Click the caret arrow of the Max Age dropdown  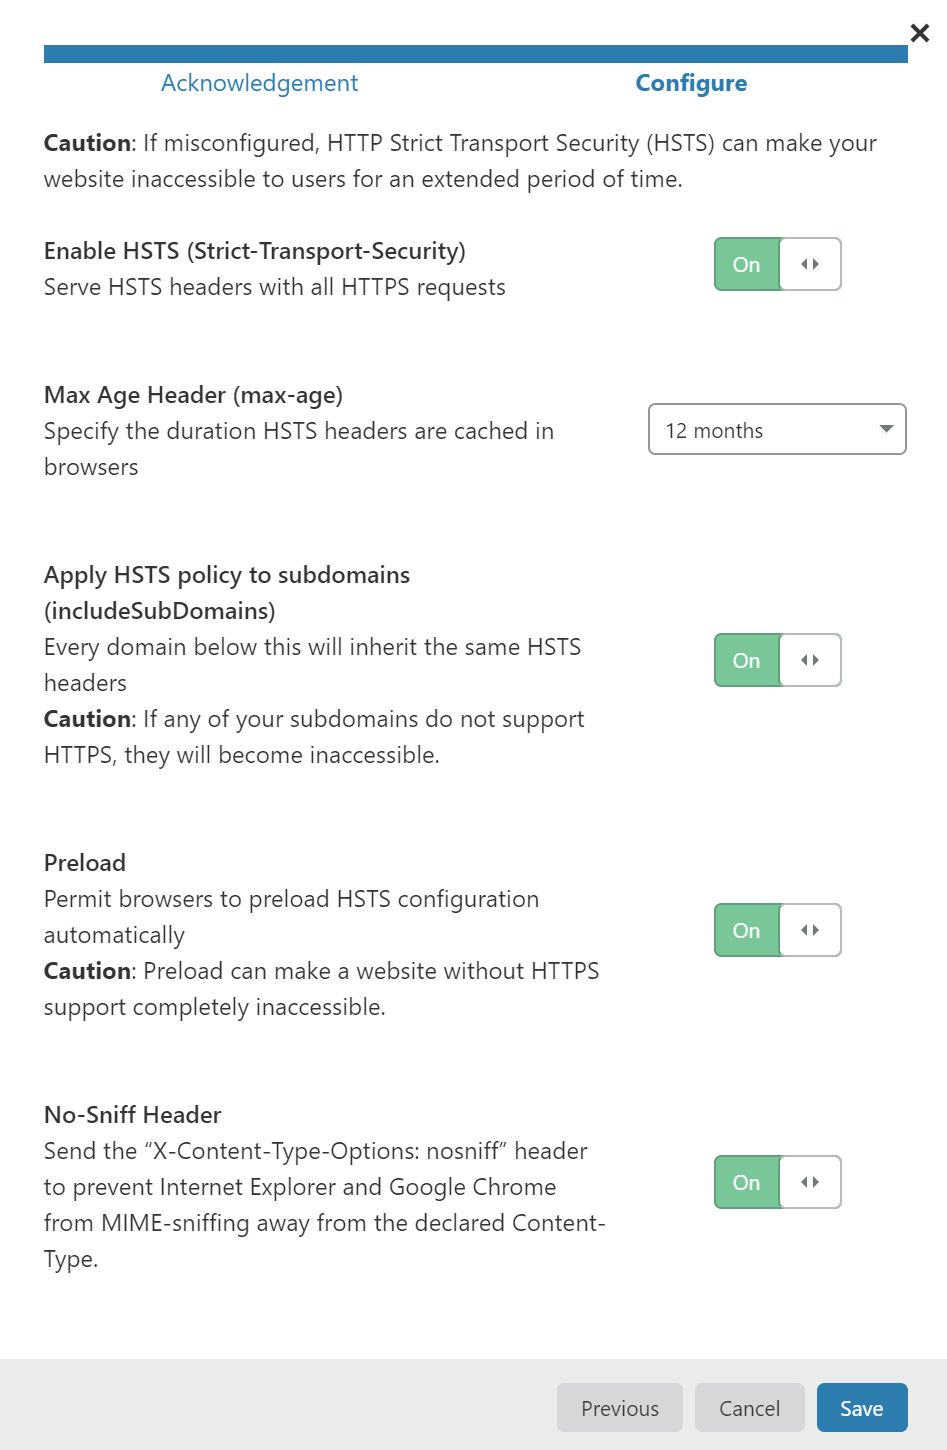(885, 429)
